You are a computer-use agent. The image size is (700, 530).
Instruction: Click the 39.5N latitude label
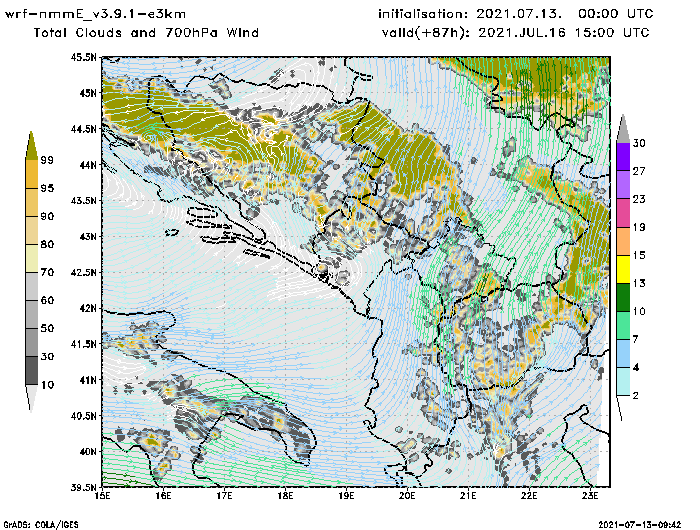(x=83, y=487)
